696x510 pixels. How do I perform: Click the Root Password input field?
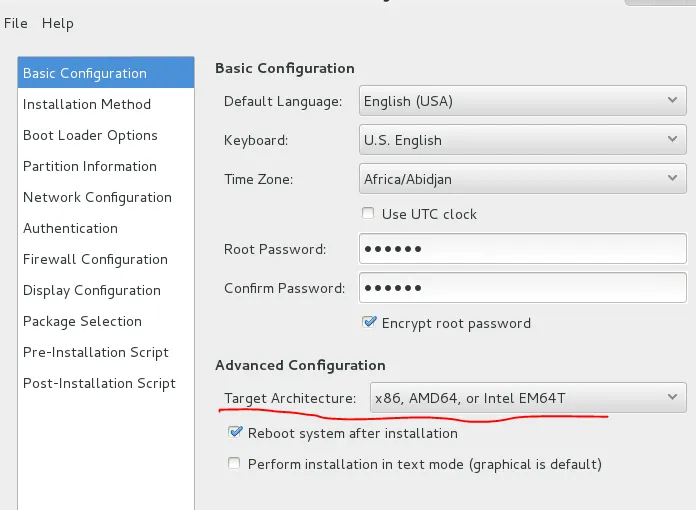(522, 248)
